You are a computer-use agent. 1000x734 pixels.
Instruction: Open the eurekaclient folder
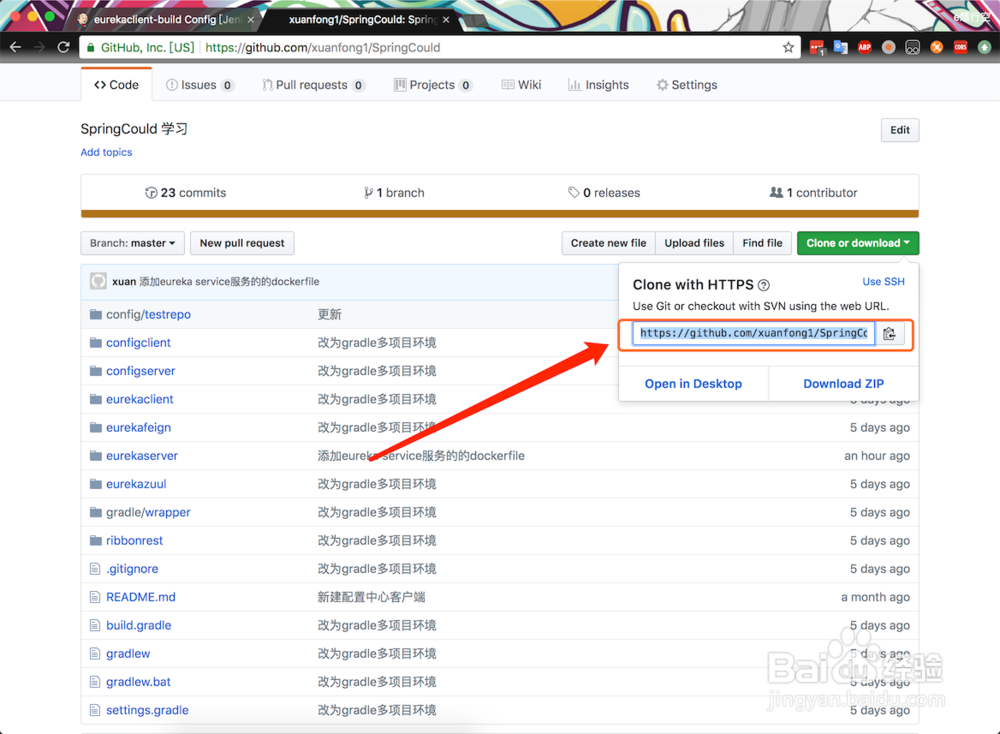point(140,399)
